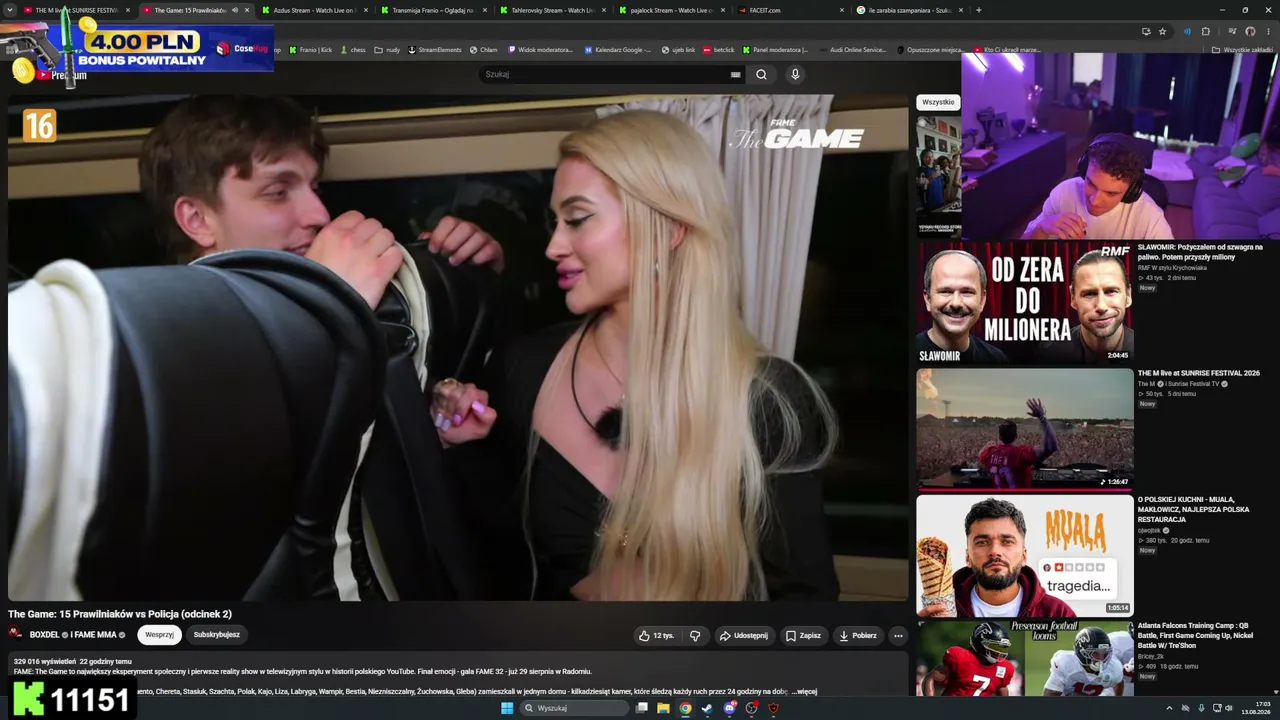Viewport: 1280px width, 720px height.
Task: Switch to the Azdus Stream tab
Action: [x=313, y=10]
